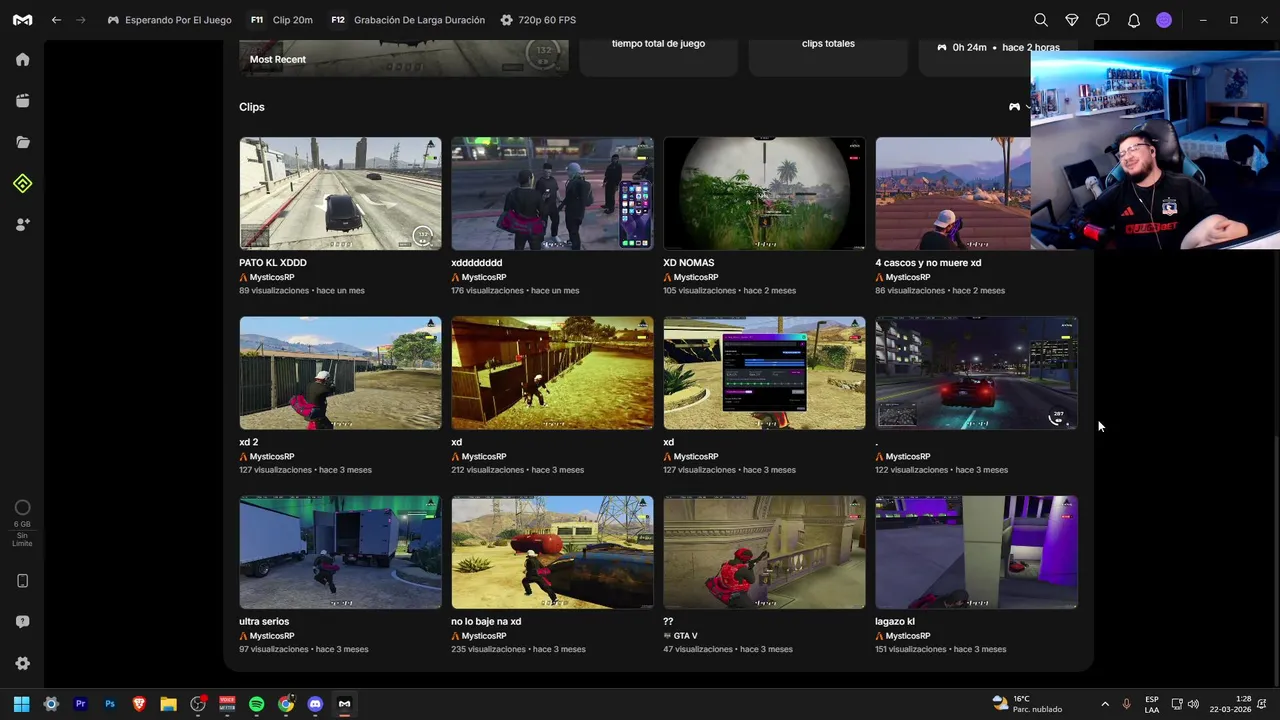The height and width of the screenshot is (720, 1280).
Task: Open the ?? clip thumbnail
Action: (764, 552)
